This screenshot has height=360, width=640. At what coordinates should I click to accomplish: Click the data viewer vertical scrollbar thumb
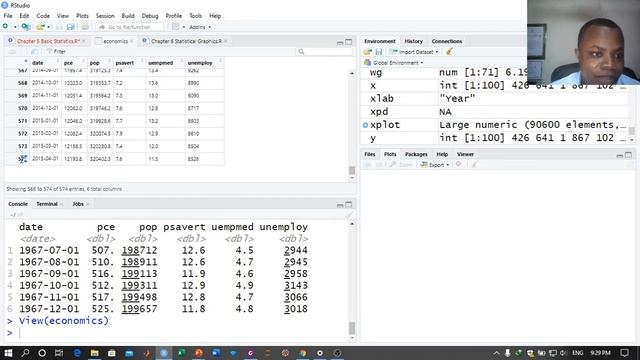352,170
